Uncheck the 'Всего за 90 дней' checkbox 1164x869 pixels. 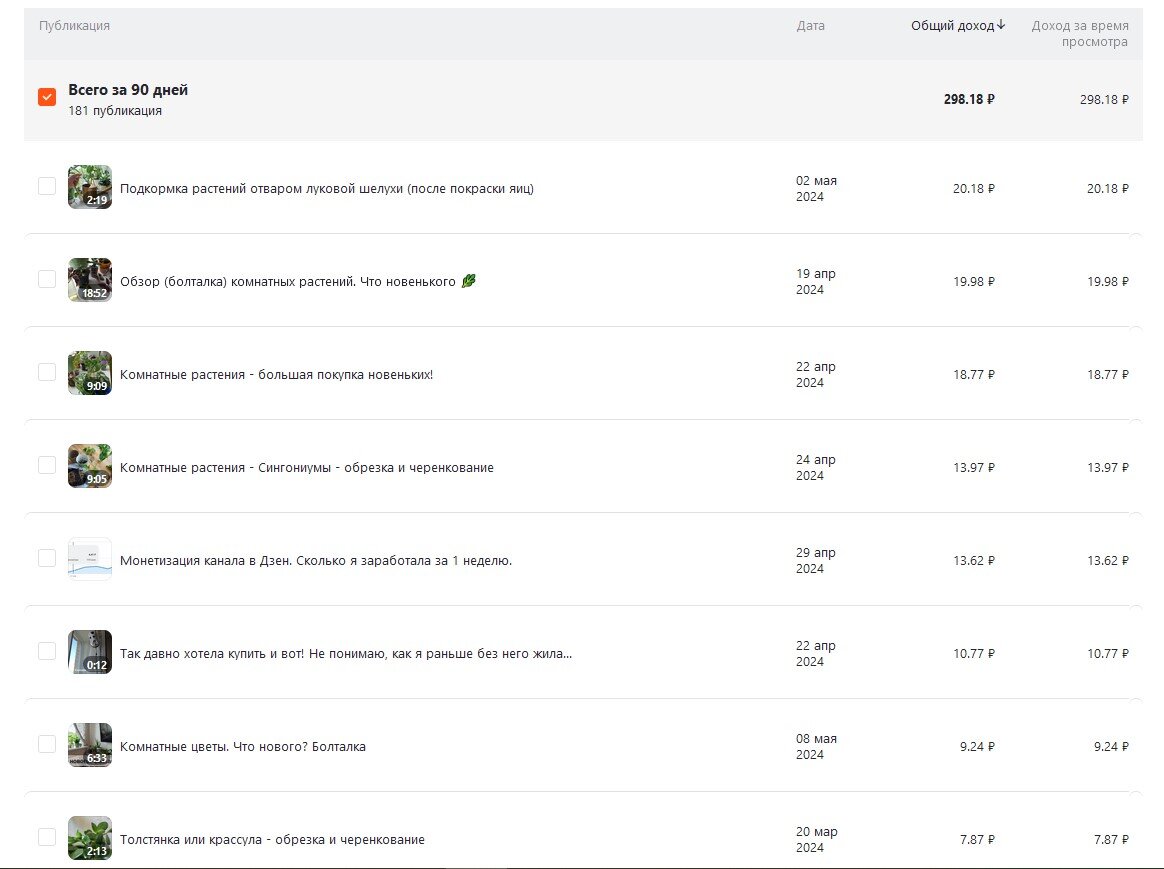47,97
